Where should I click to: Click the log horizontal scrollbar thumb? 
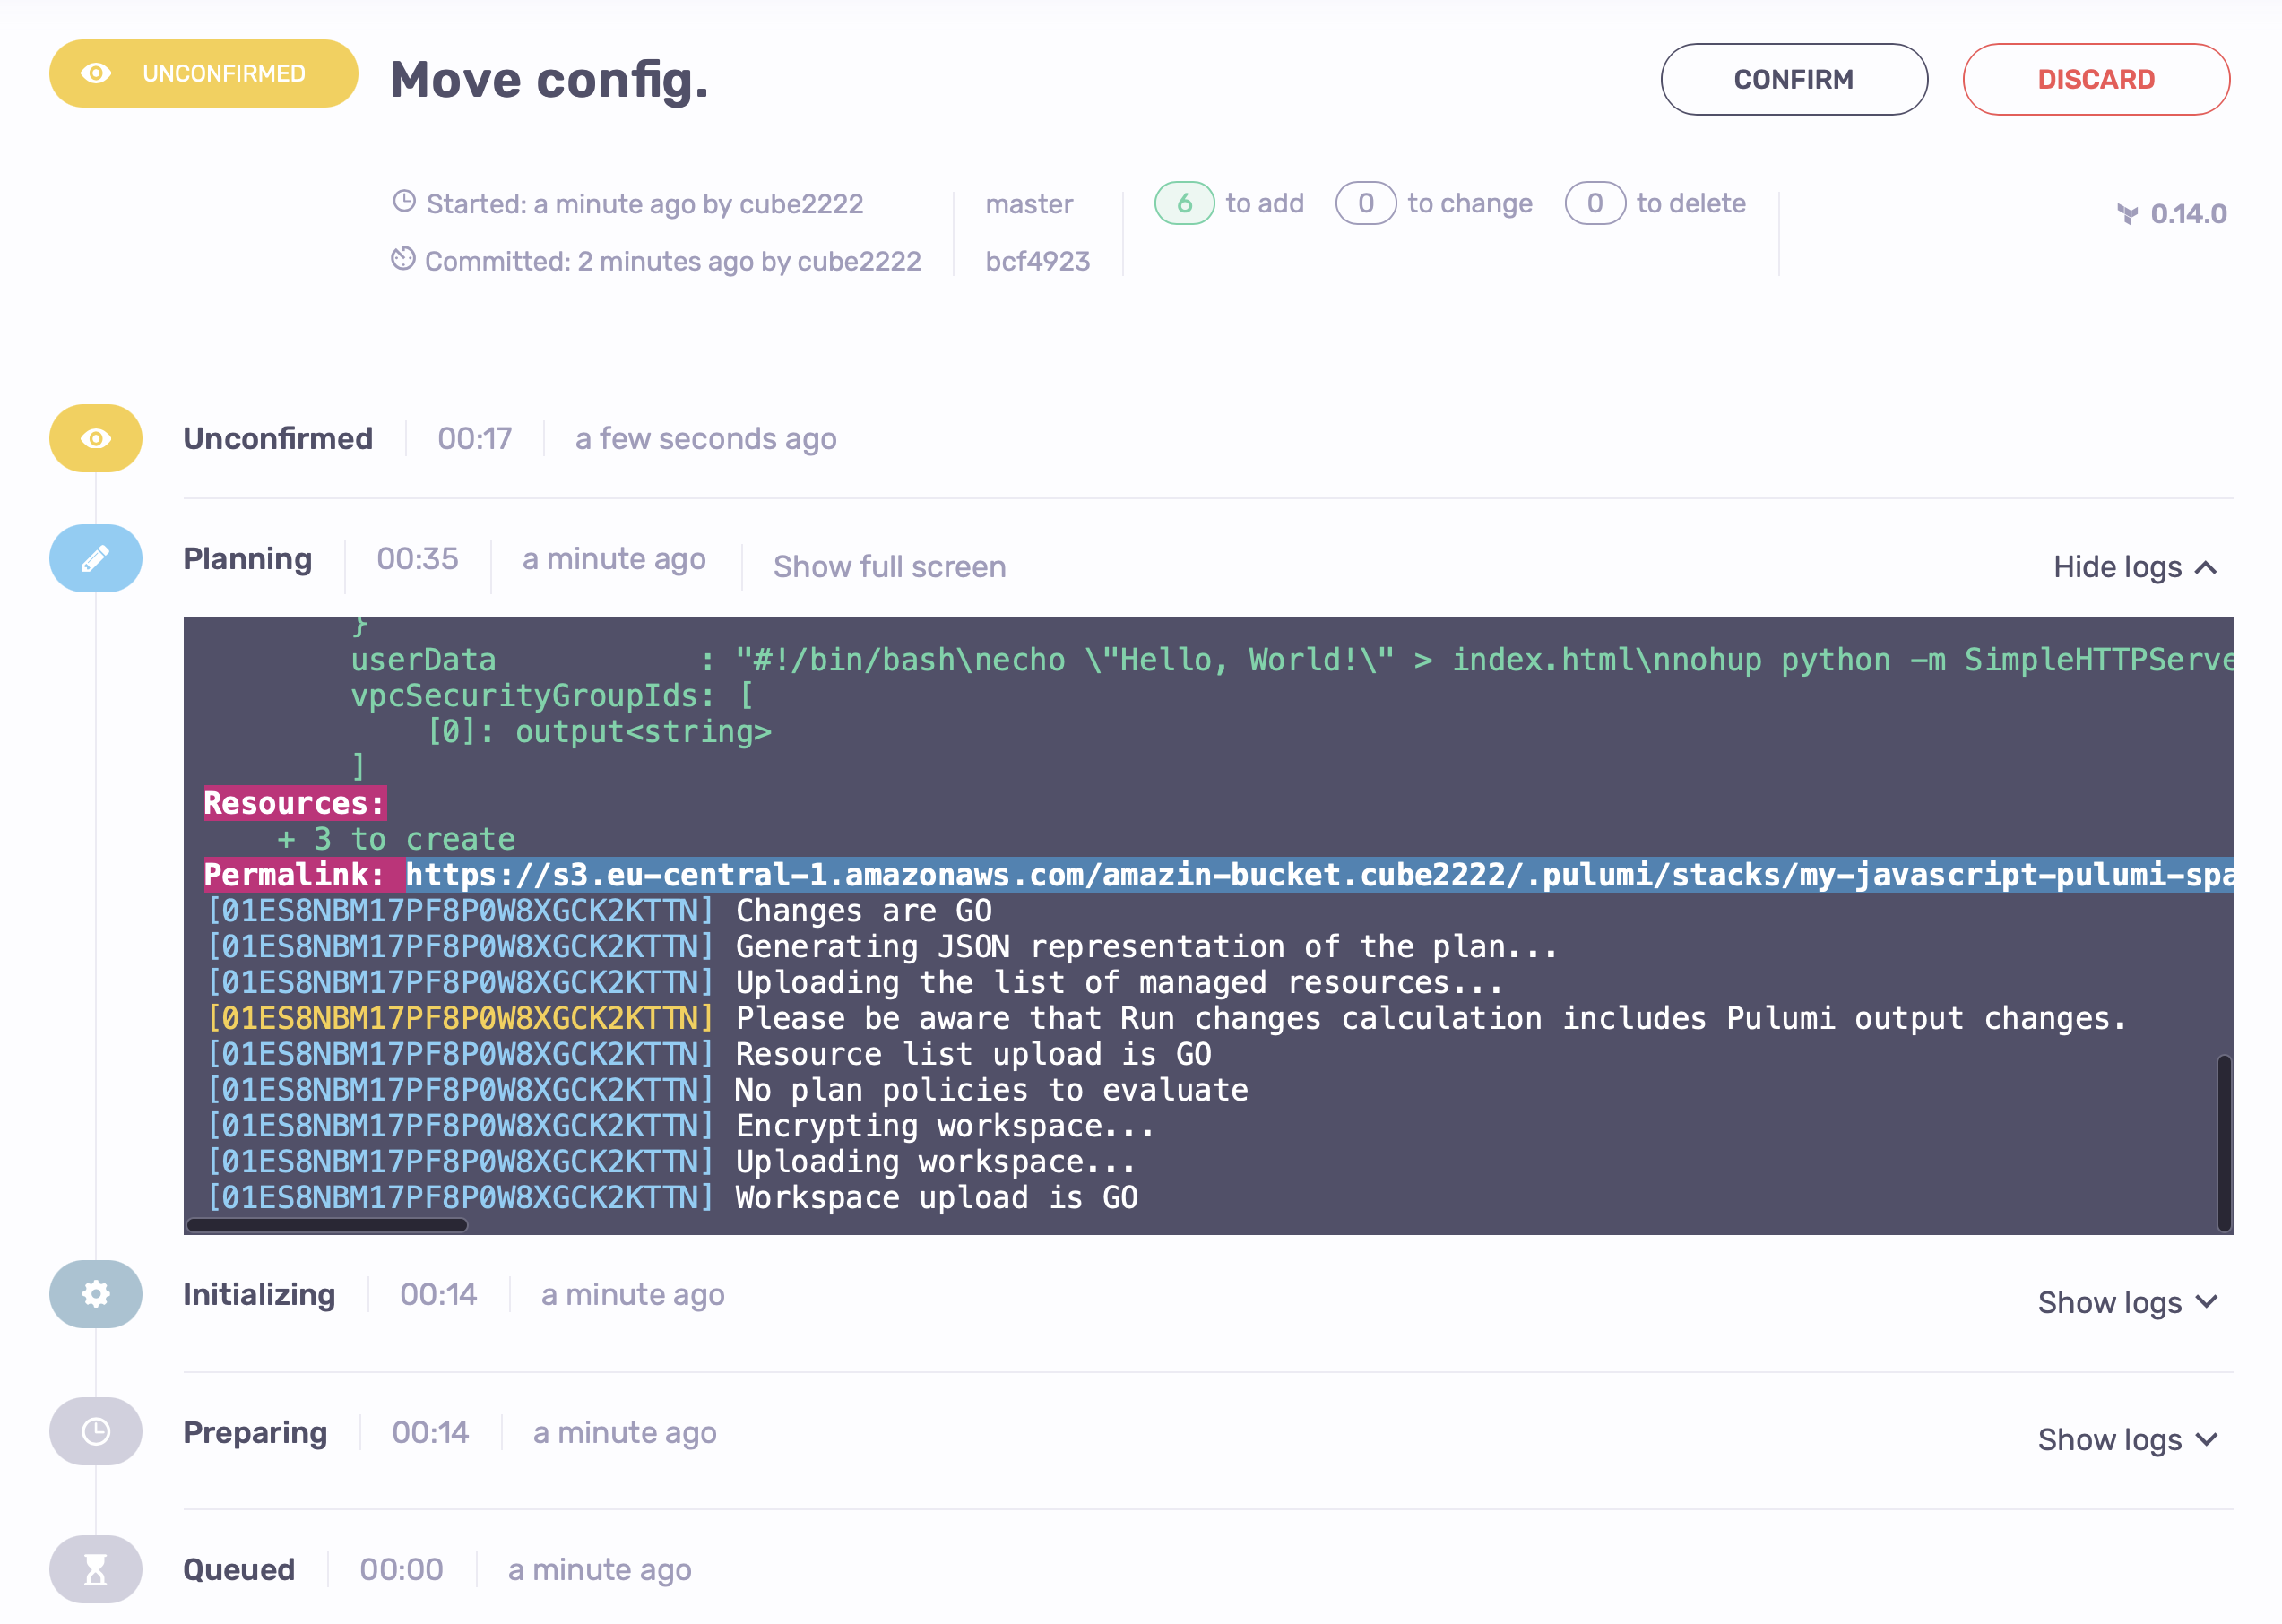tap(327, 1225)
